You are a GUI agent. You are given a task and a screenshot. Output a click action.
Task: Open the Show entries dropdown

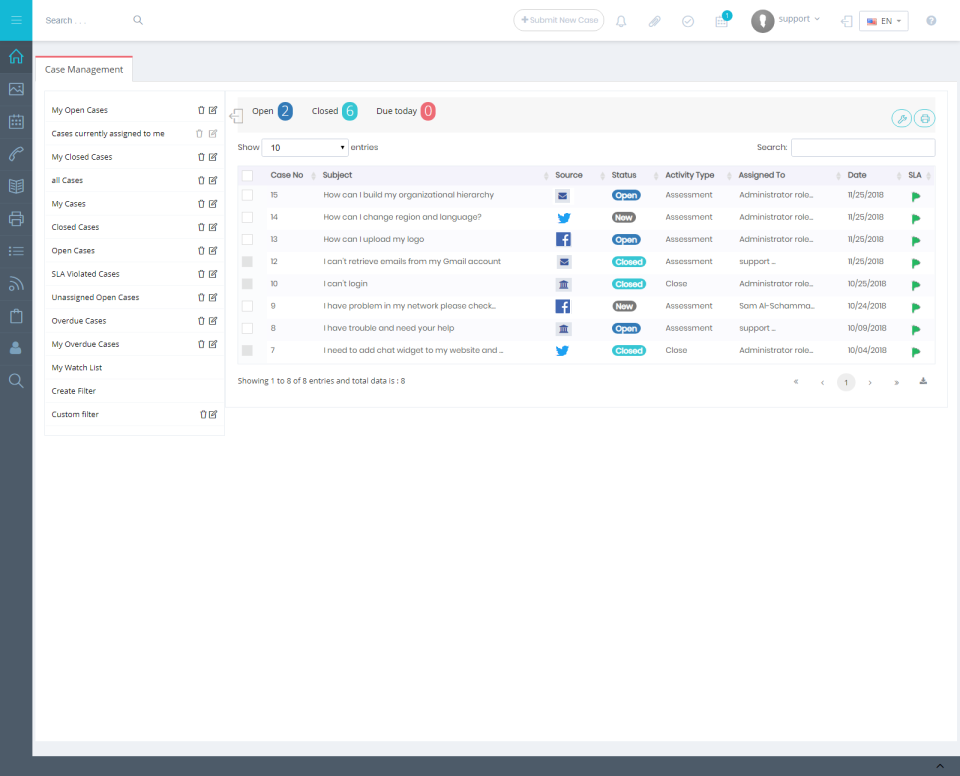click(x=305, y=146)
